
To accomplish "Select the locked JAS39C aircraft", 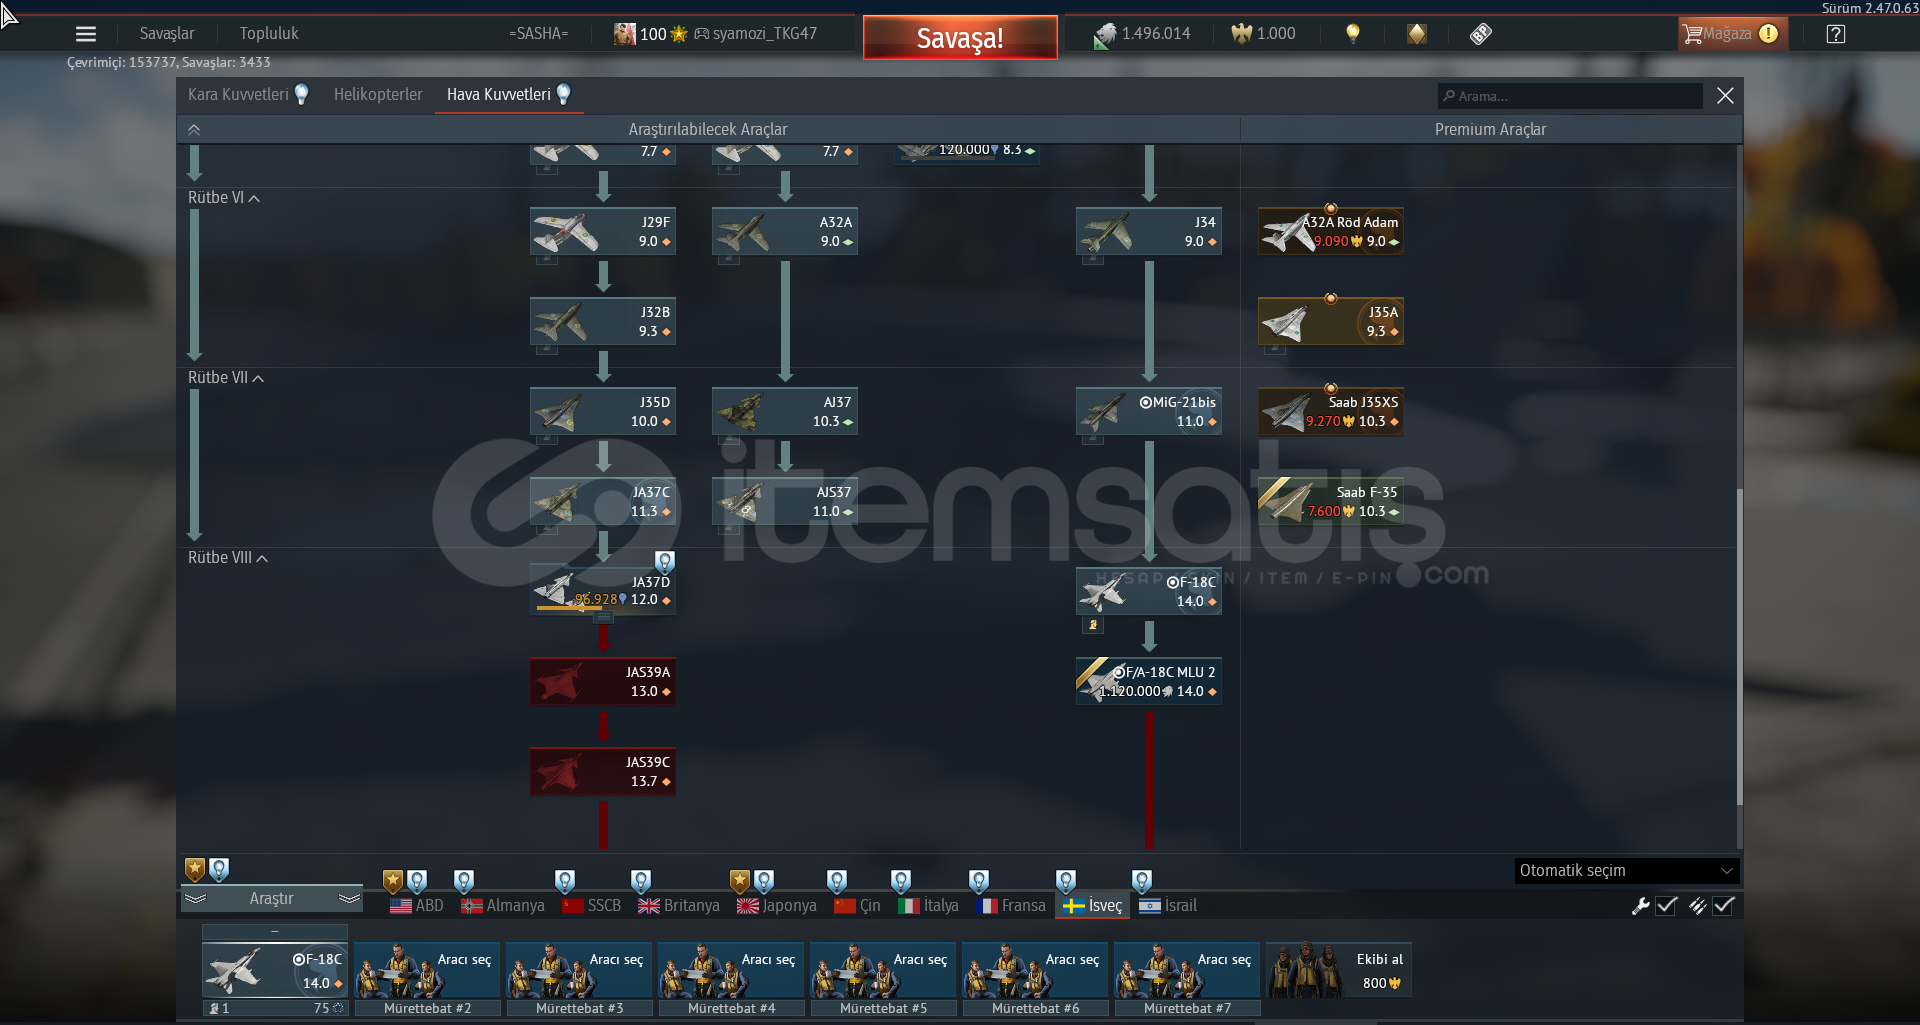I will point(603,772).
